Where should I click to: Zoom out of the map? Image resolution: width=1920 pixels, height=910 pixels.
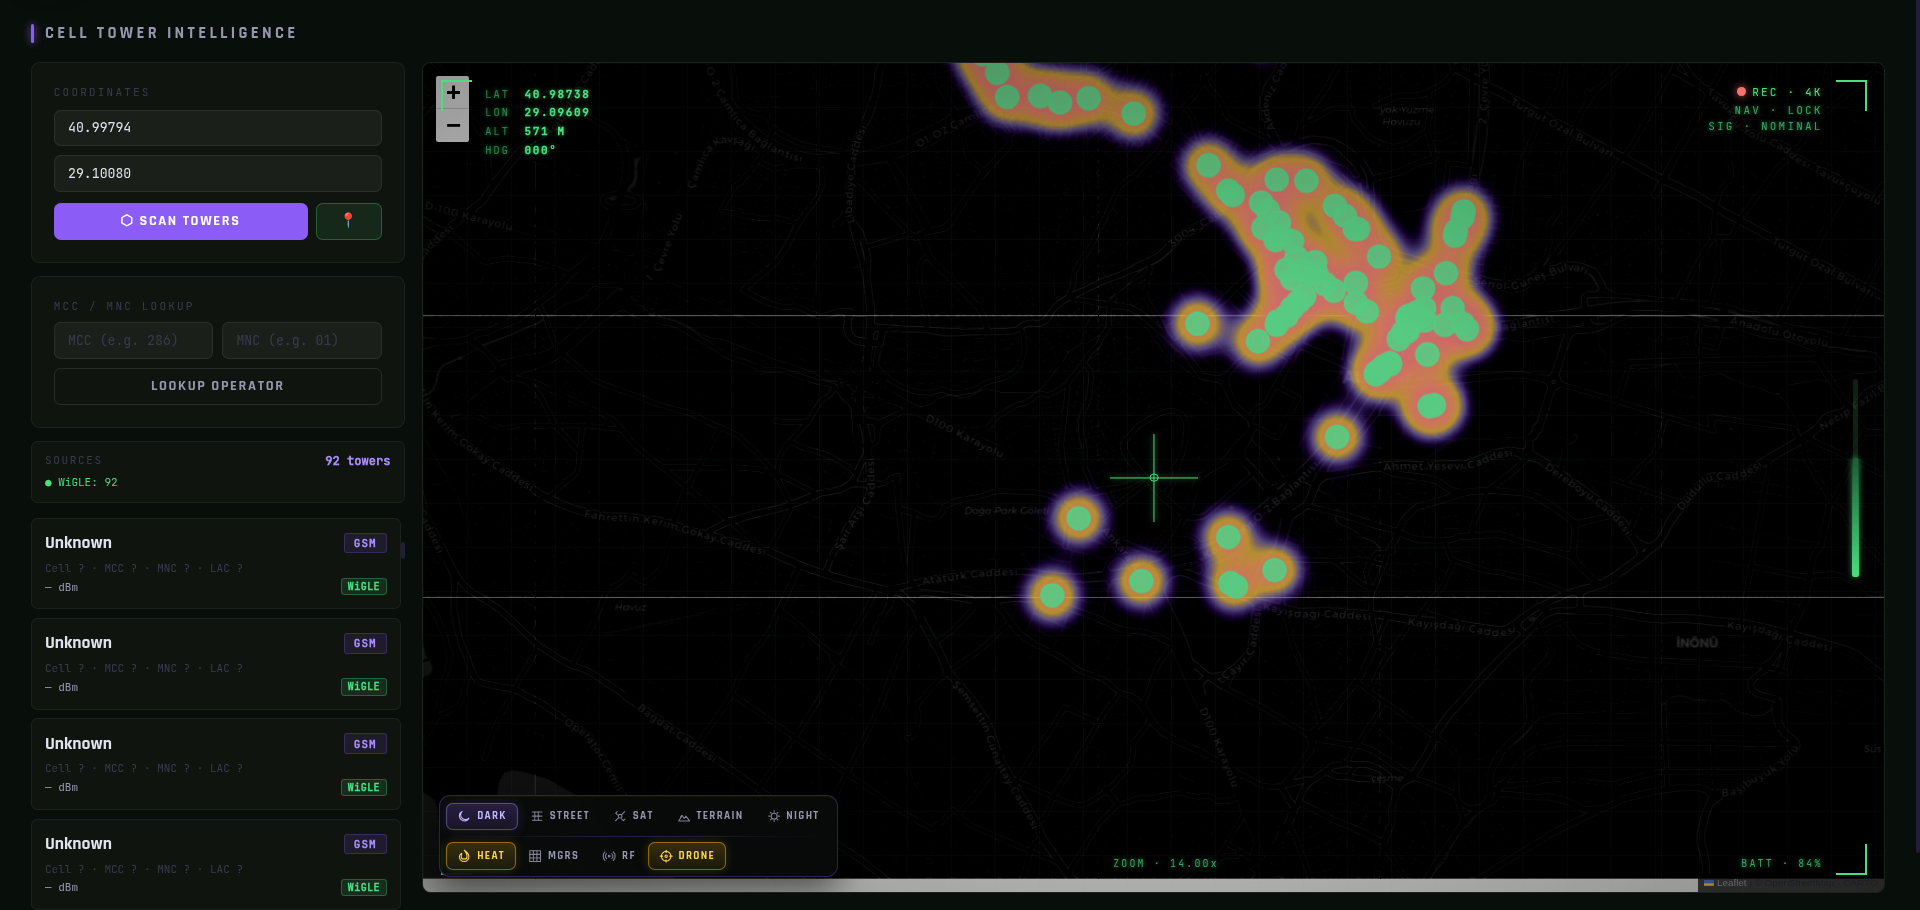pyautogui.click(x=453, y=126)
